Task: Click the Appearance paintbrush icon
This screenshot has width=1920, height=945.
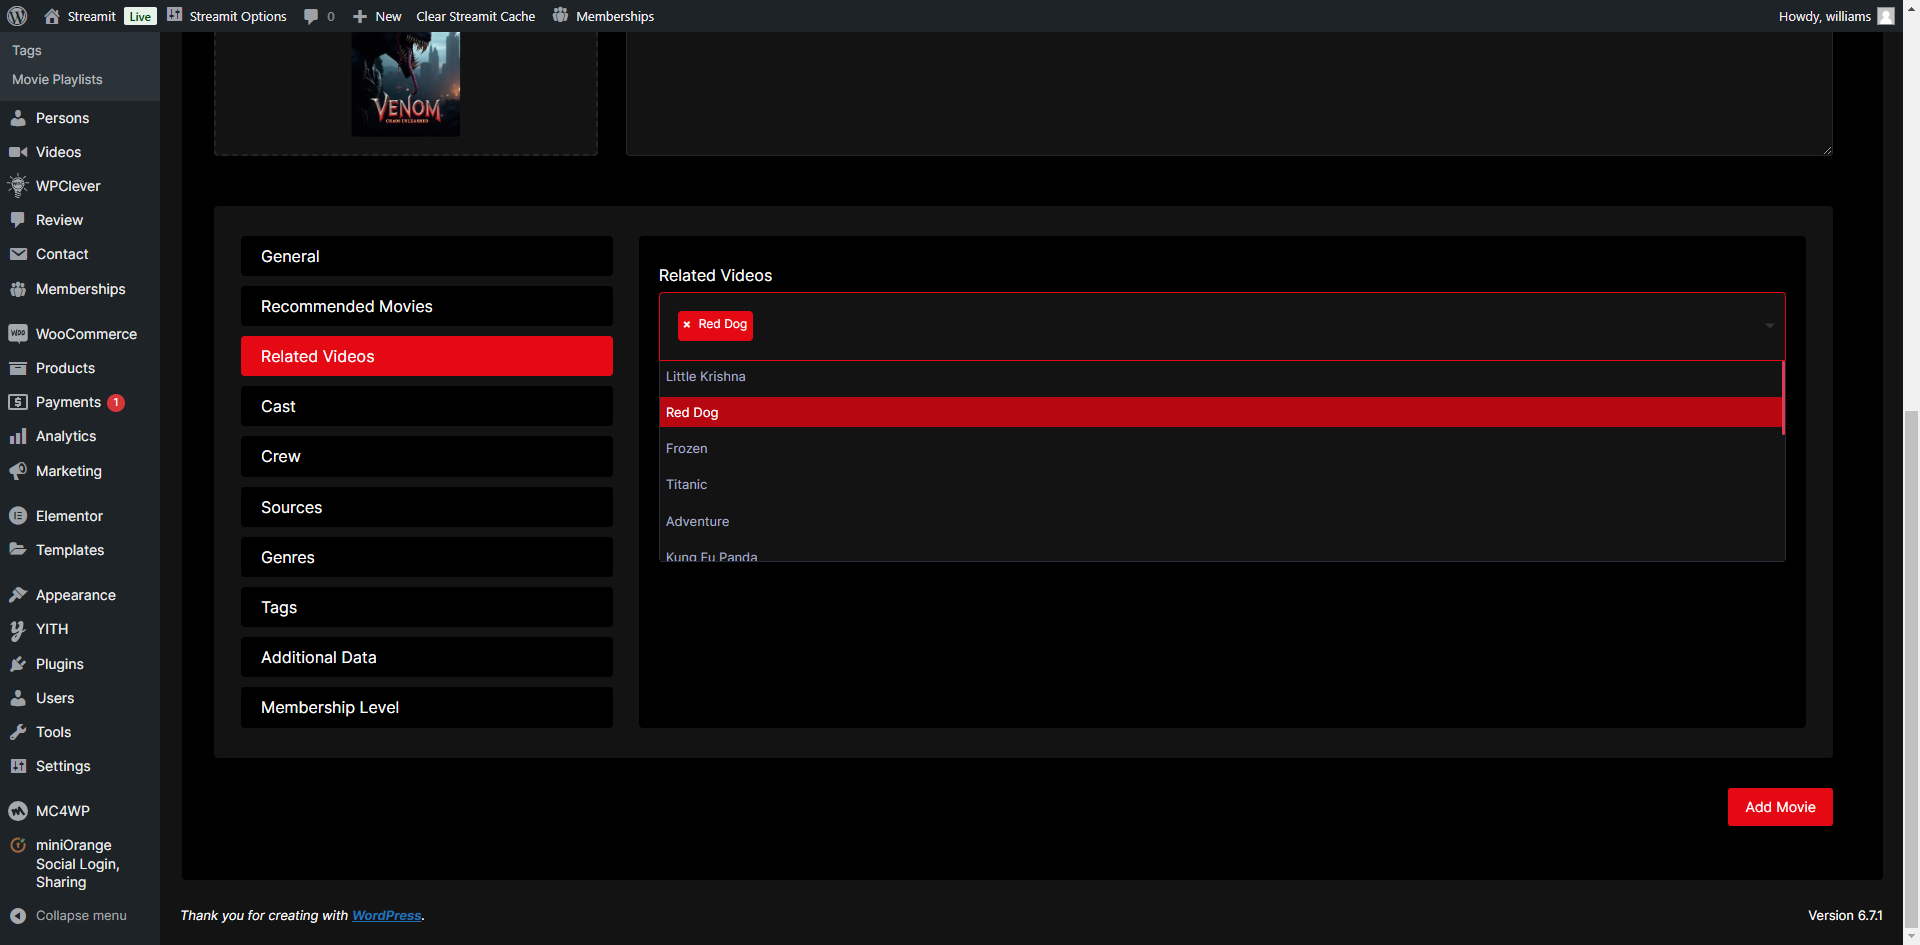Action: coord(18,595)
